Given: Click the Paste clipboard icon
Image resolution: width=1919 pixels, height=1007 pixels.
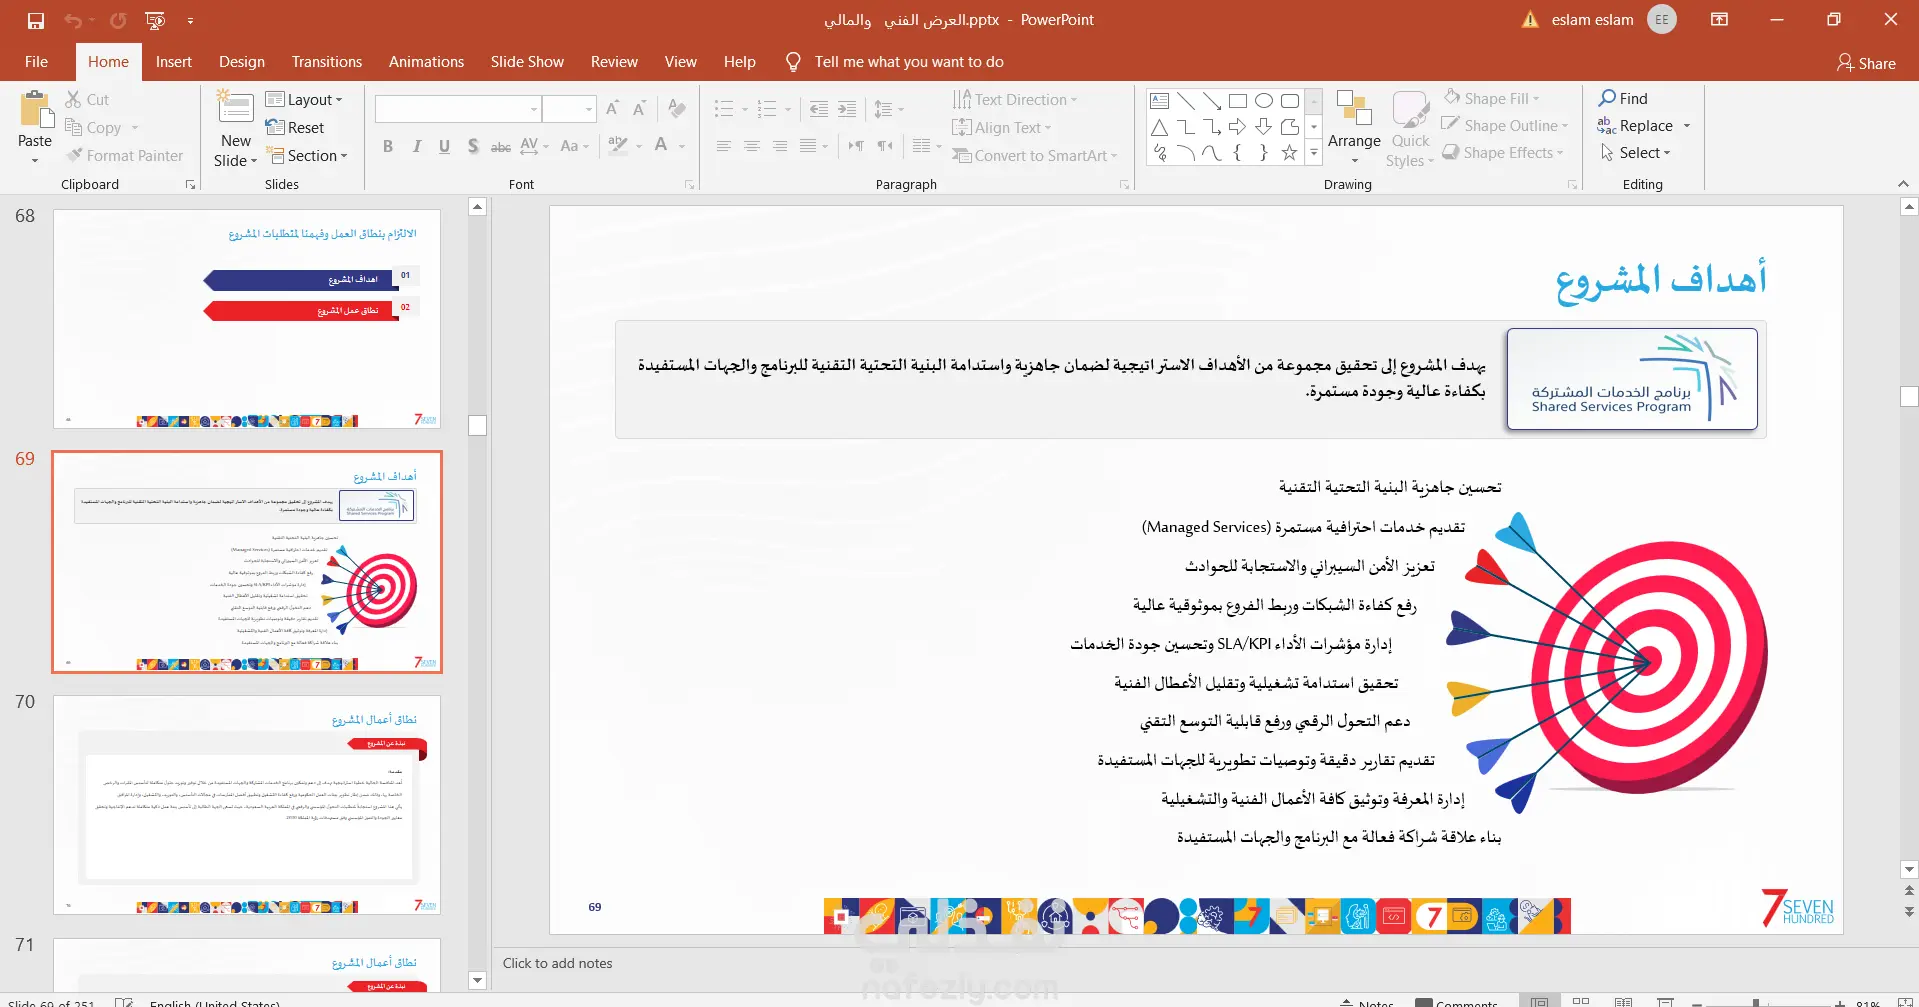Looking at the screenshot, I should pyautogui.click(x=36, y=110).
